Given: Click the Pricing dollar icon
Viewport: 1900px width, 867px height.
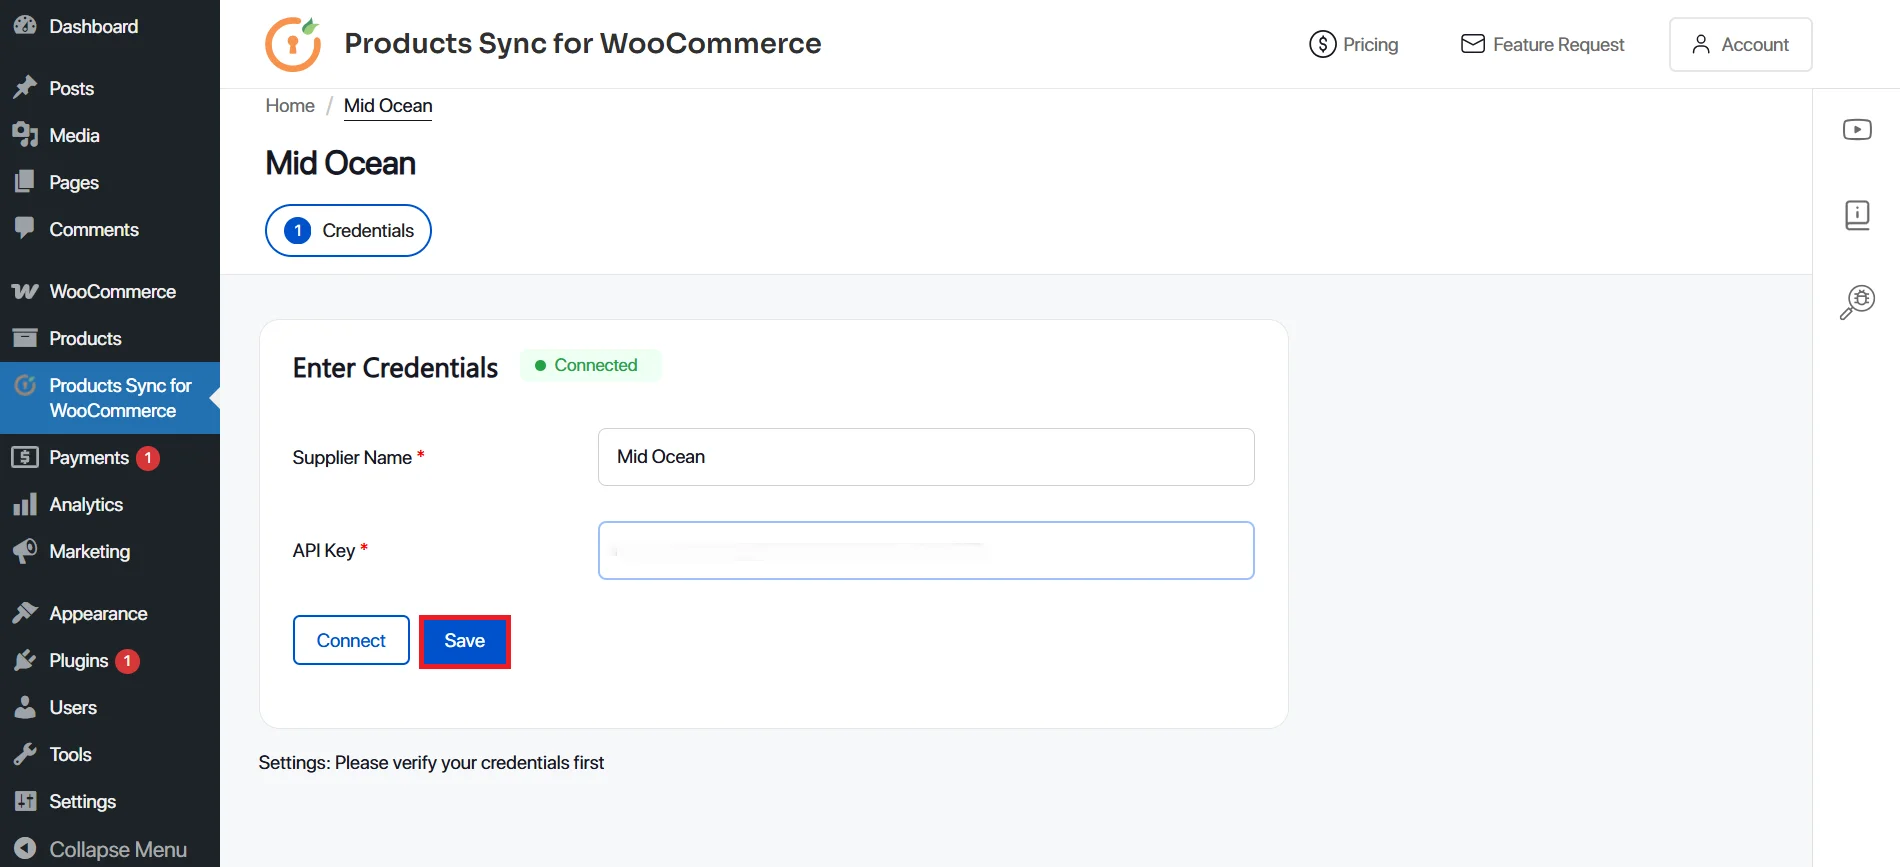Looking at the screenshot, I should (1322, 44).
